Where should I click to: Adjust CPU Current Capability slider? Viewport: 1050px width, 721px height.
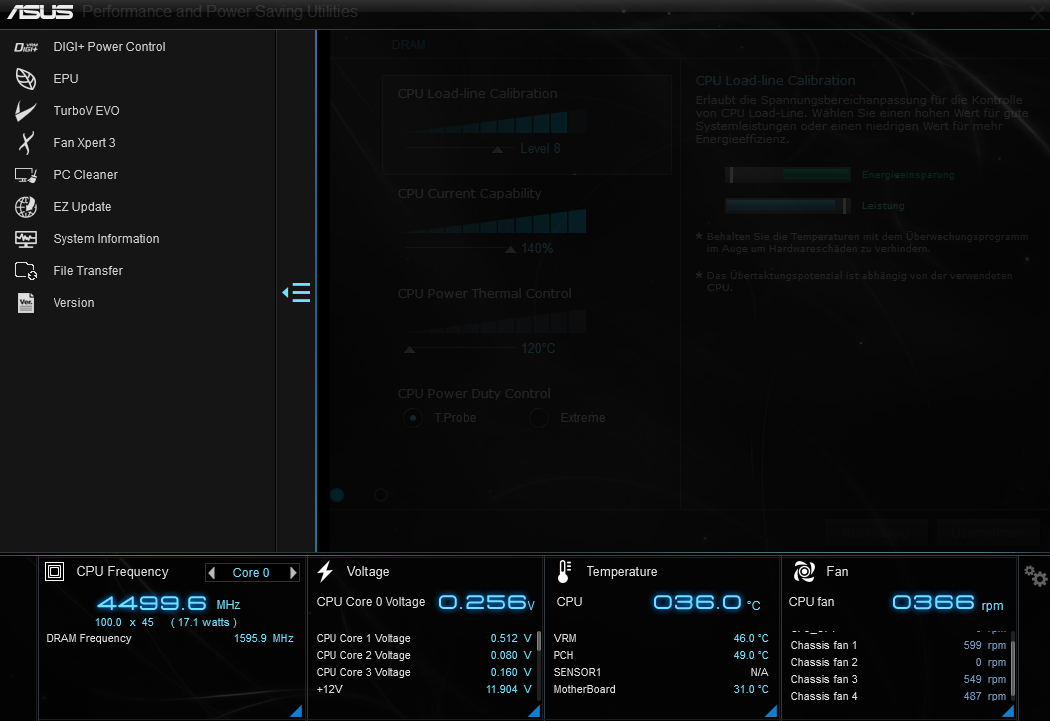coord(510,250)
